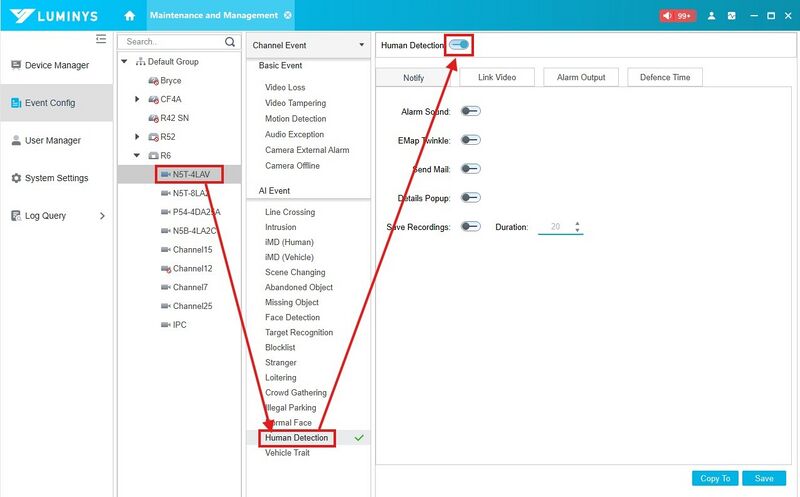The height and width of the screenshot is (497, 800).
Task: Switch to the Alarm Output tab
Action: tap(581, 77)
